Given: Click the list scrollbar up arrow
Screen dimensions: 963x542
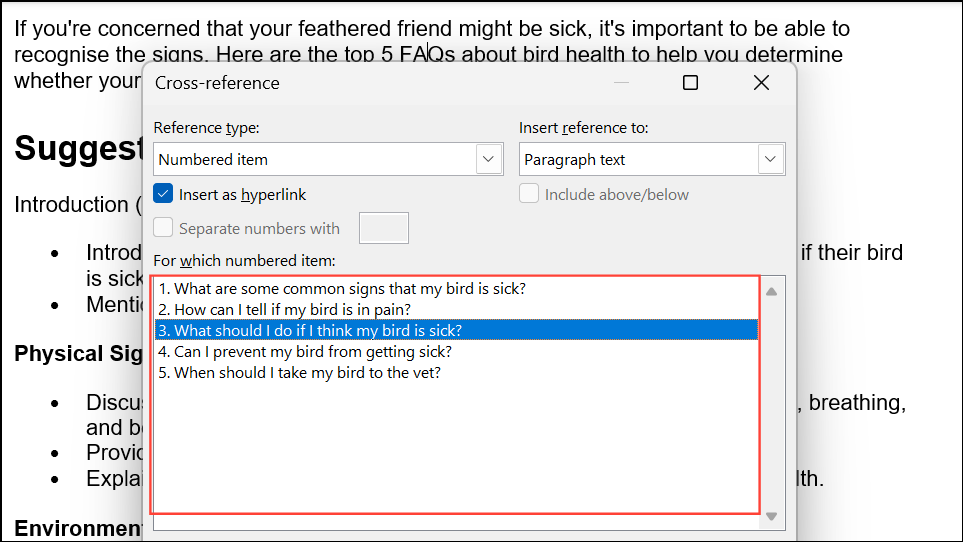Looking at the screenshot, I should (770, 292).
